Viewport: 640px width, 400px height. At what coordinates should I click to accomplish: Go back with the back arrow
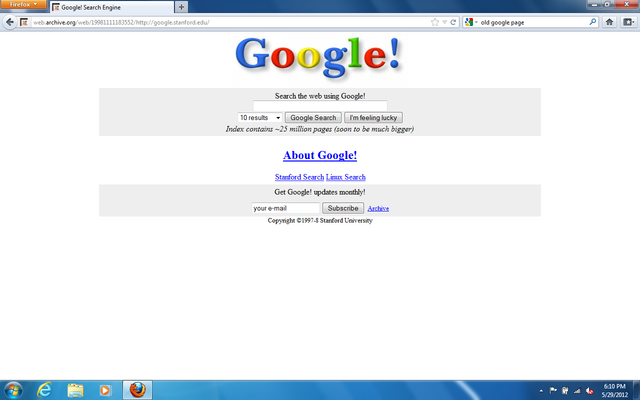[x=9, y=22]
